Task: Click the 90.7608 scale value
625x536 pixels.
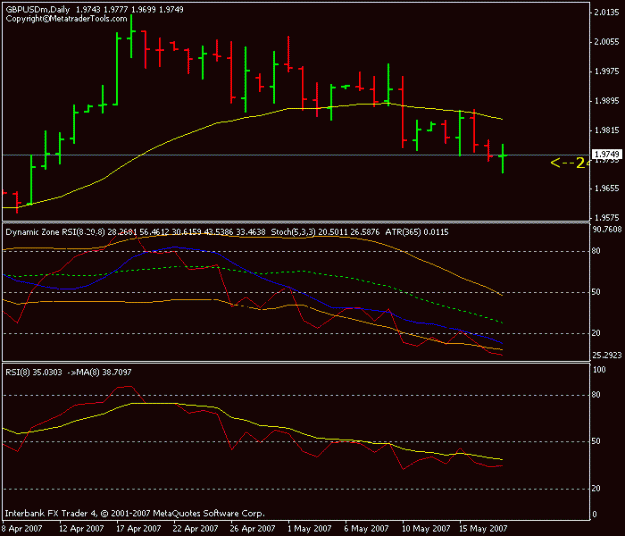Action: [x=607, y=229]
